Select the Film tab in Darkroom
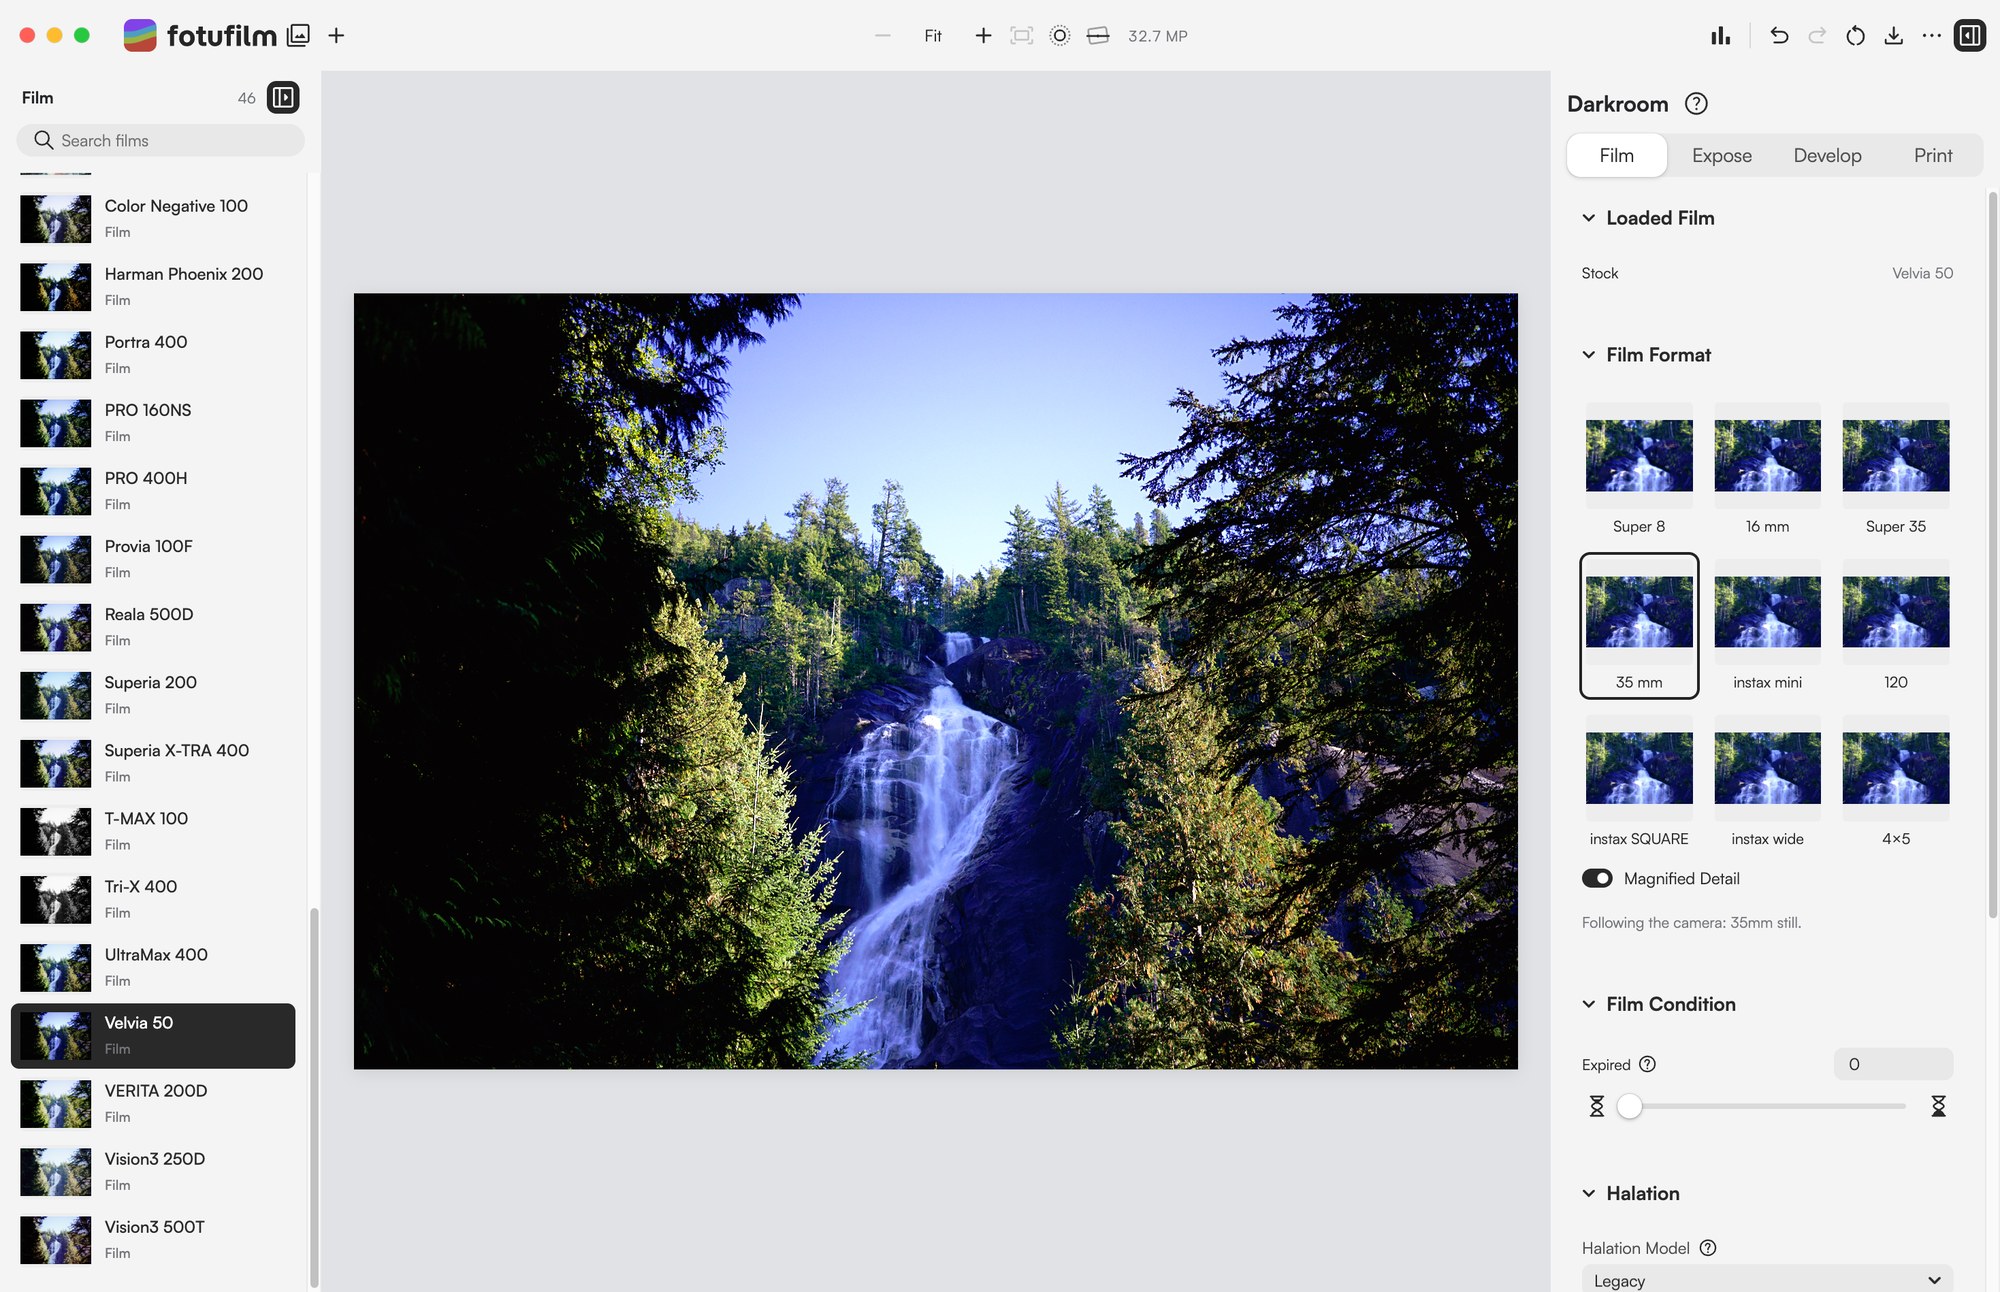This screenshot has height=1292, width=2000. (x=1616, y=155)
